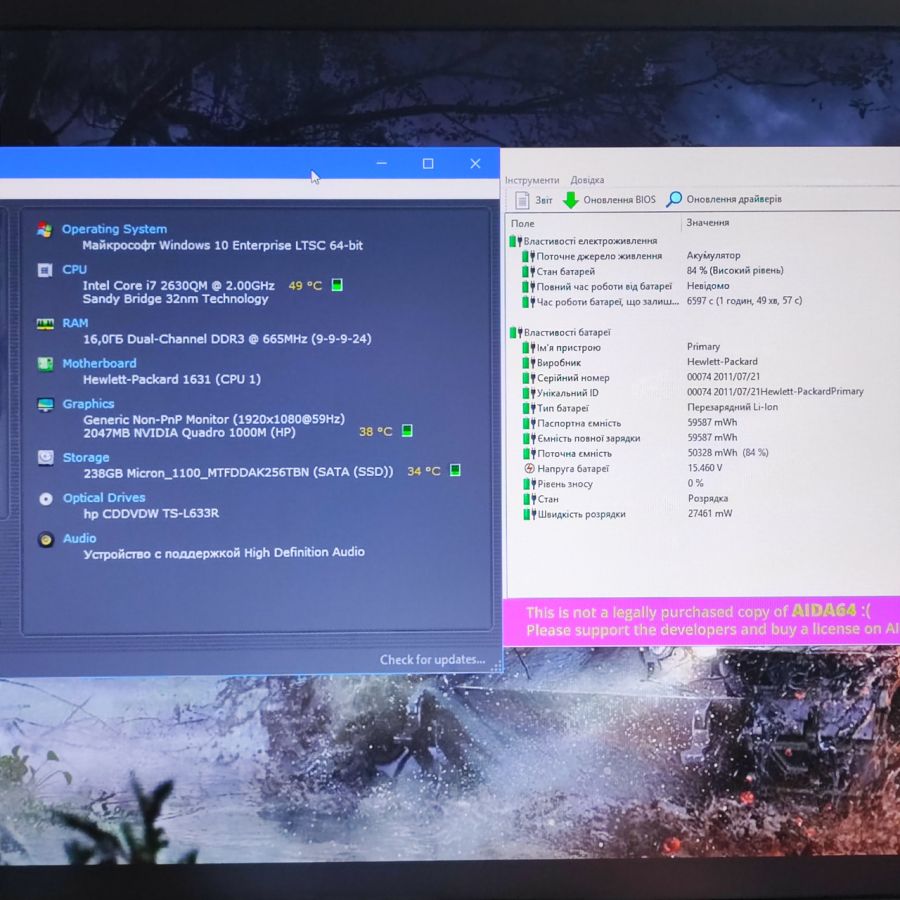This screenshot has height=900, width=900.
Task: Click the RAM module icon
Action: [x=45, y=324]
